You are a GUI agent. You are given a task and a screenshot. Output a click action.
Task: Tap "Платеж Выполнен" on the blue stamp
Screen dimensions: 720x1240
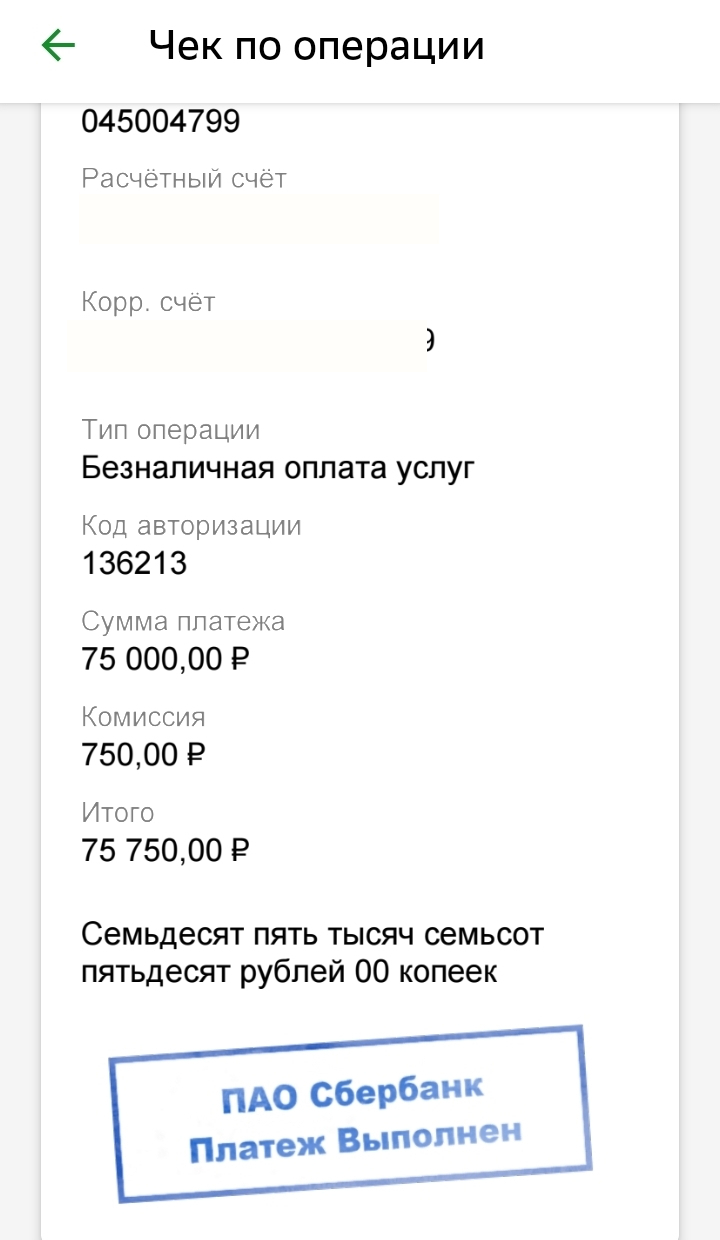pyautogui.click(x=355, y=1141)
